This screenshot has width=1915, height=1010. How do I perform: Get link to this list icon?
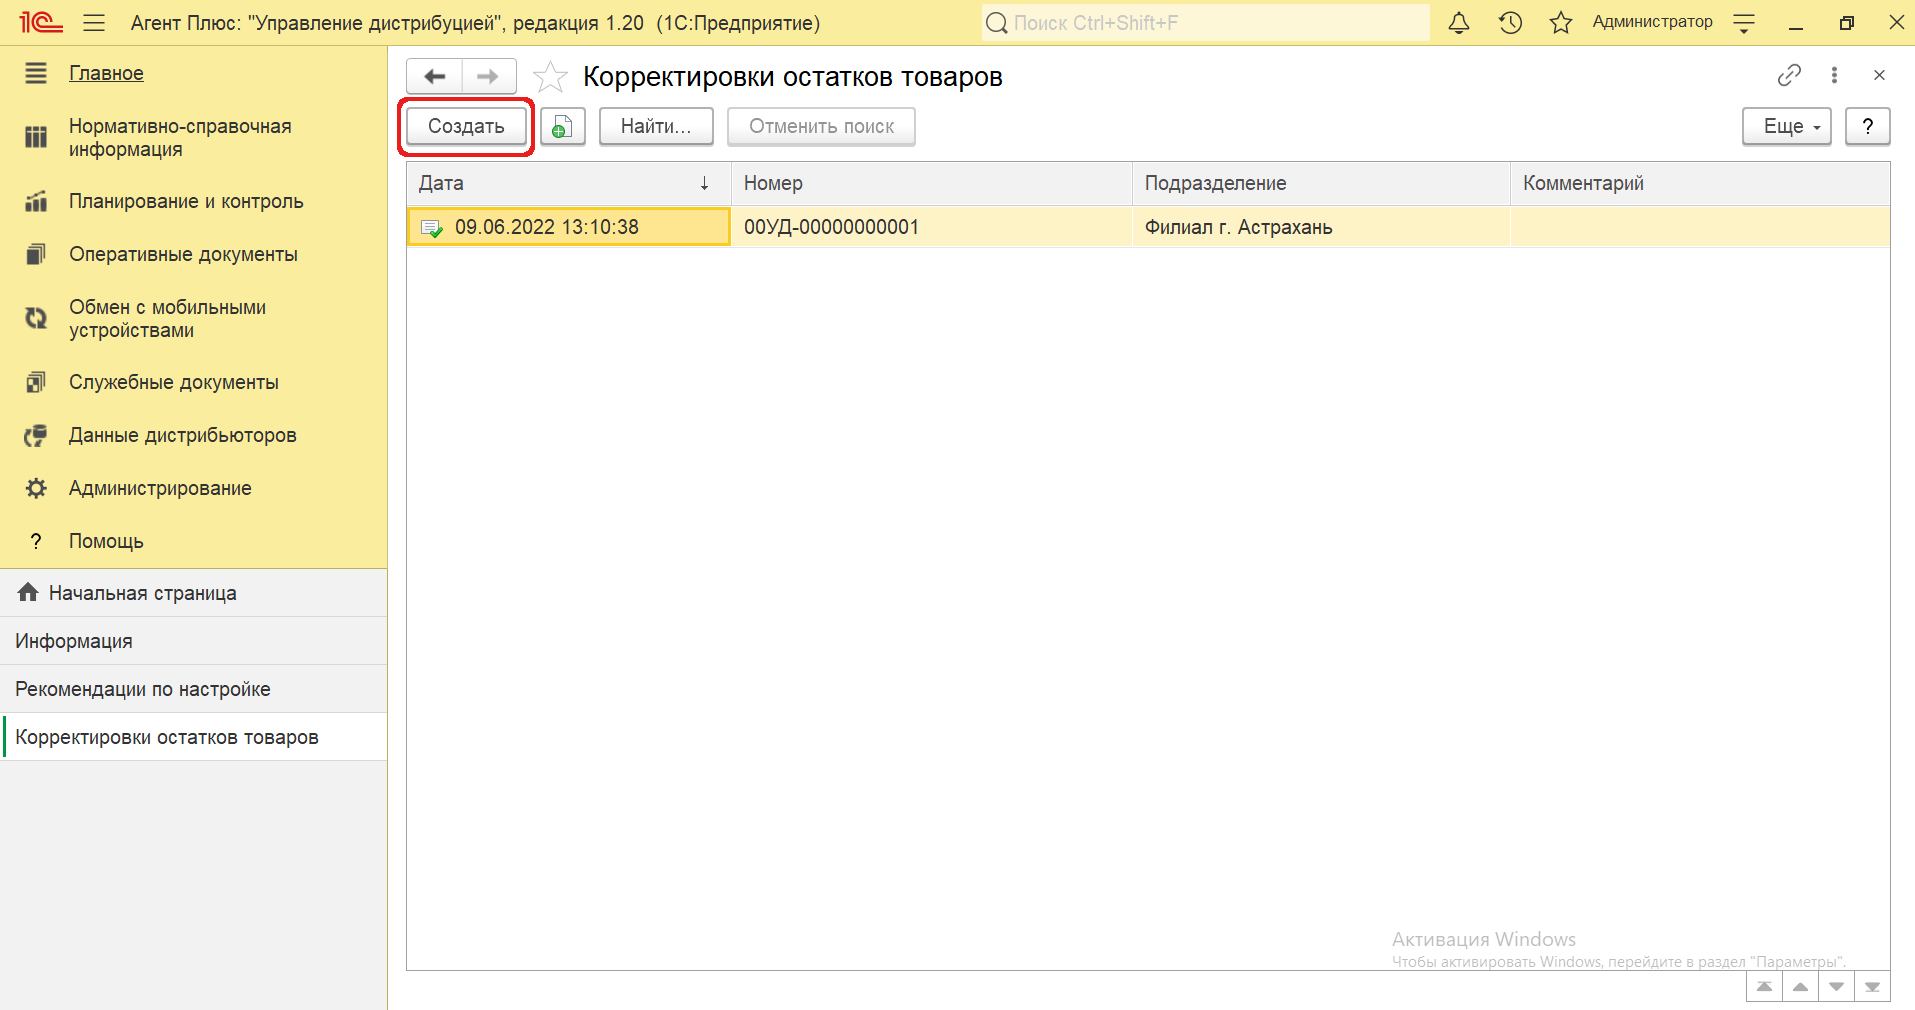tap(1789, 75)
